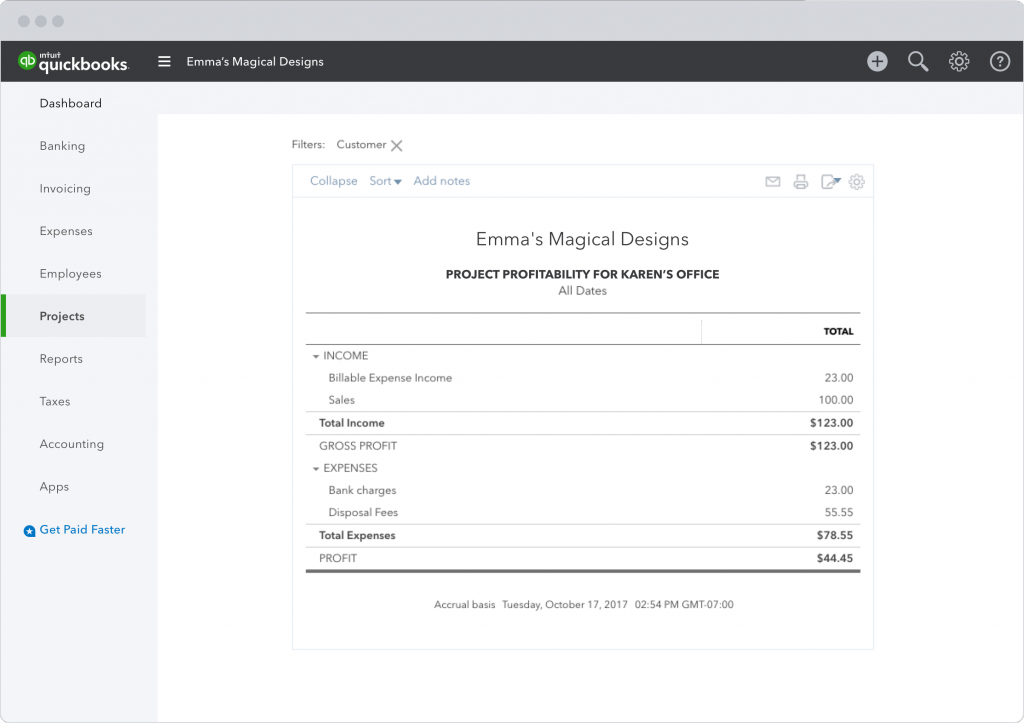The height and width of the screenshot is (723, 1024).
Task: Click GROSS PROFIT amount $123.00
Action: tap(831, 445)
